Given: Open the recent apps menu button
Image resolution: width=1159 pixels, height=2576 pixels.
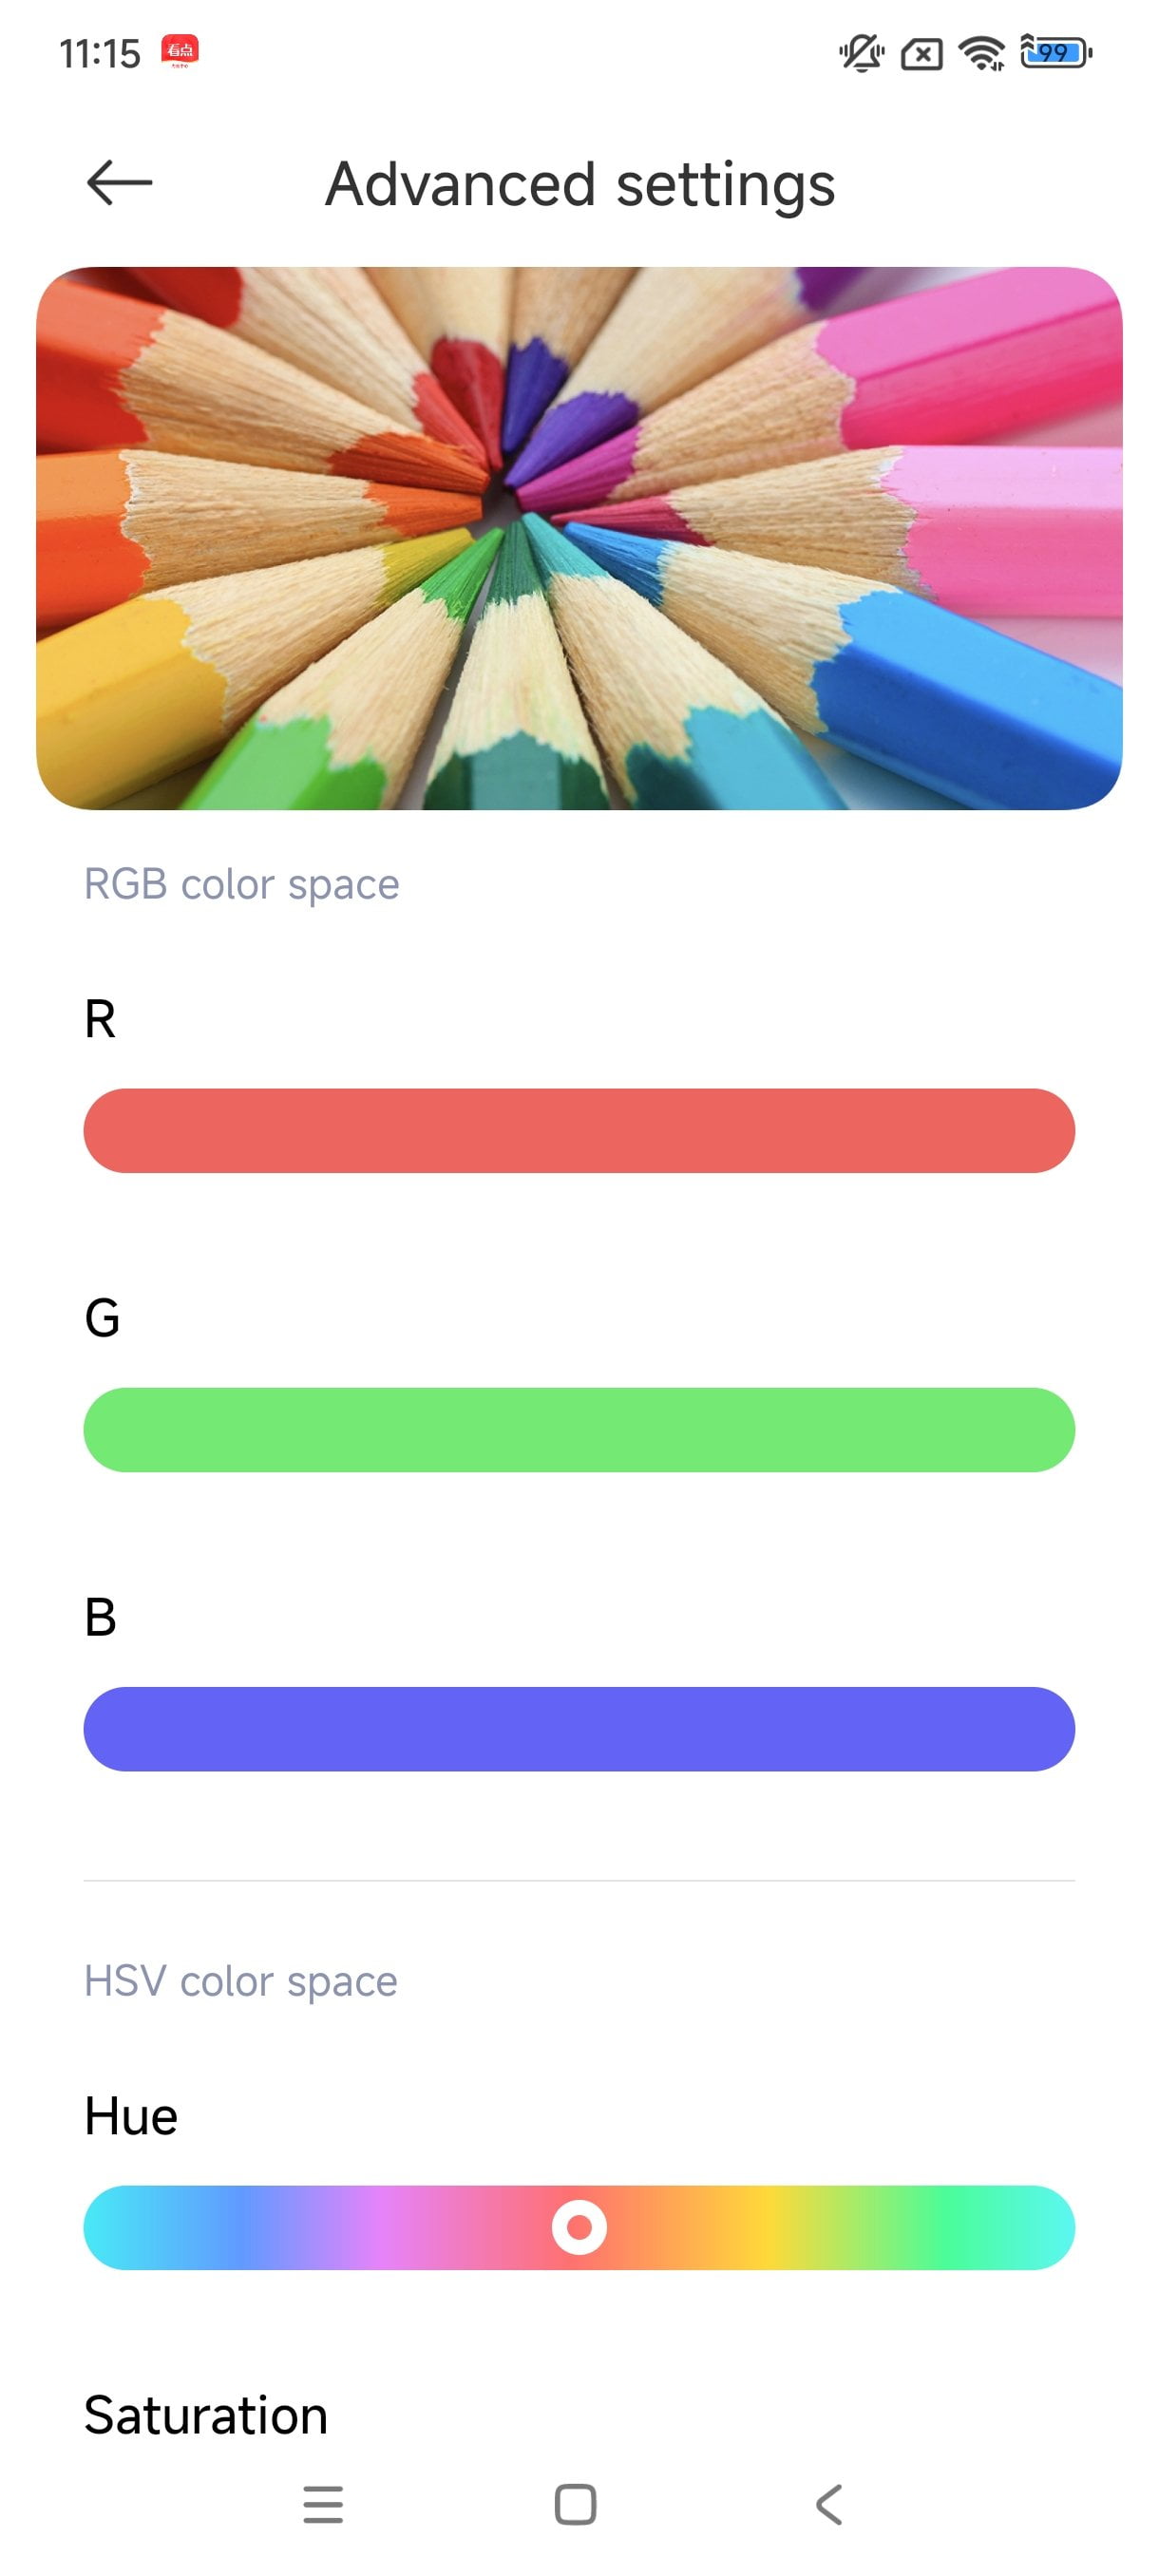Looking at the screenshot, I should pyautogui.click(x=323, y=2504).
